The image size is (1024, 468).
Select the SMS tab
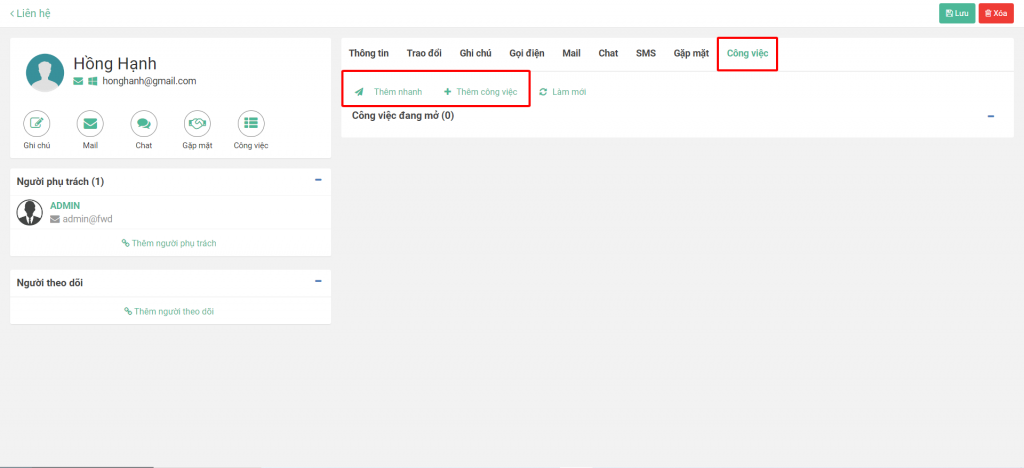(646, 53)
